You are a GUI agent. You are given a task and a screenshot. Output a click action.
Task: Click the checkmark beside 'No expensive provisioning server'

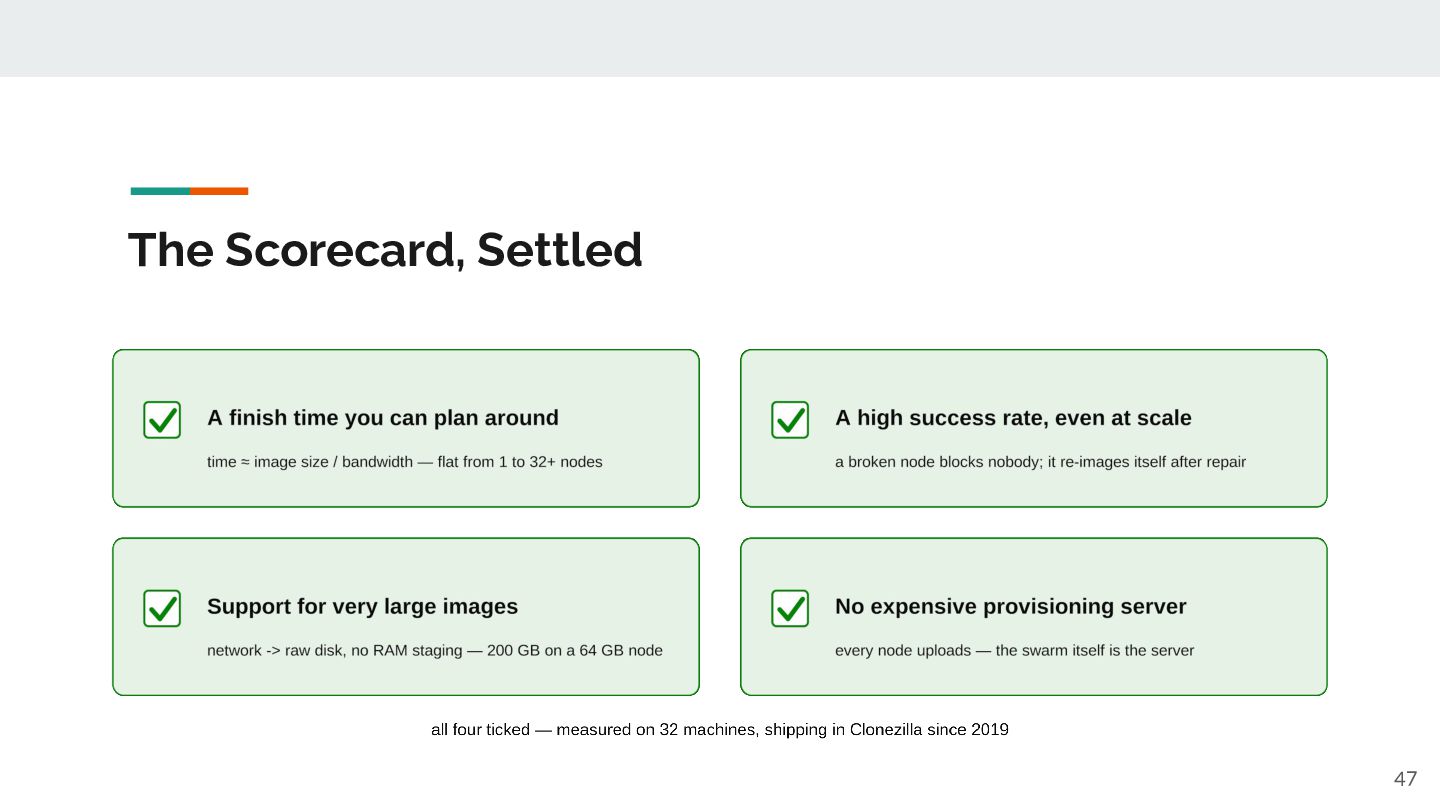[x=790, y=608]
